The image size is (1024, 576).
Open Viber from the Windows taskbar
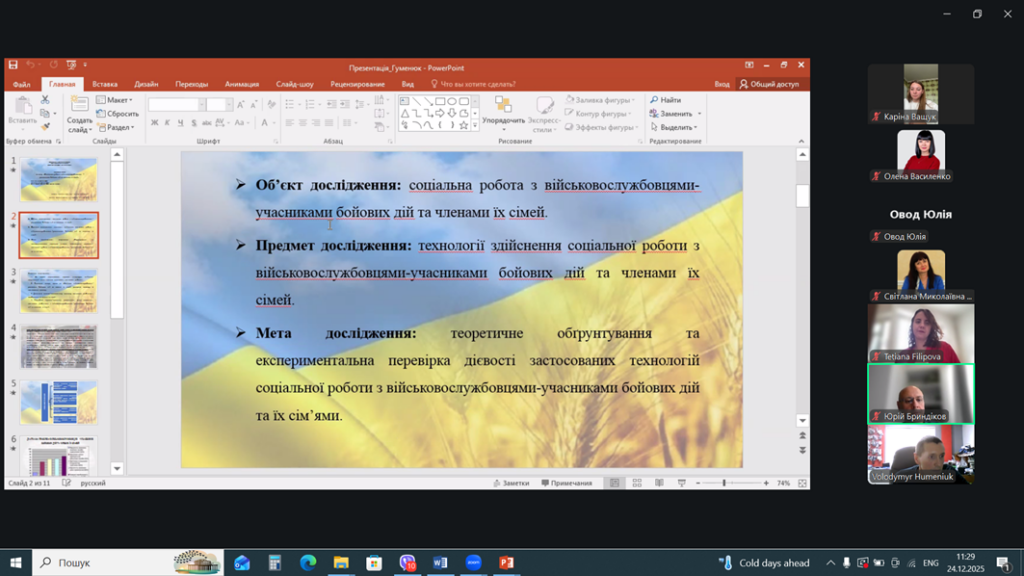[x=407, y=563]
